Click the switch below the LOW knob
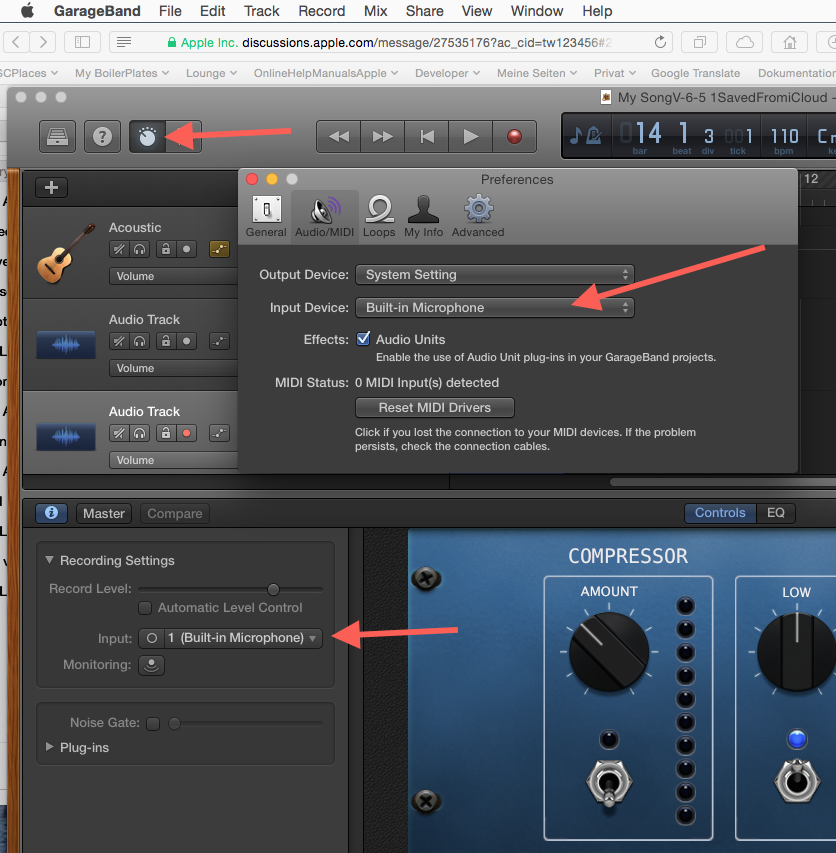Screen dimensions: 836x853 [797, 781]
